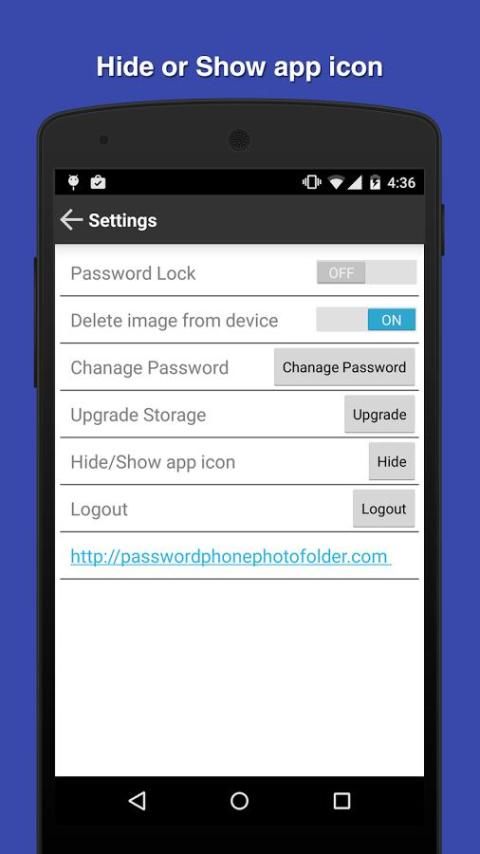480x854 pixels.
Task: Tap the Android home circle button
Action: (x=239, y=801)
